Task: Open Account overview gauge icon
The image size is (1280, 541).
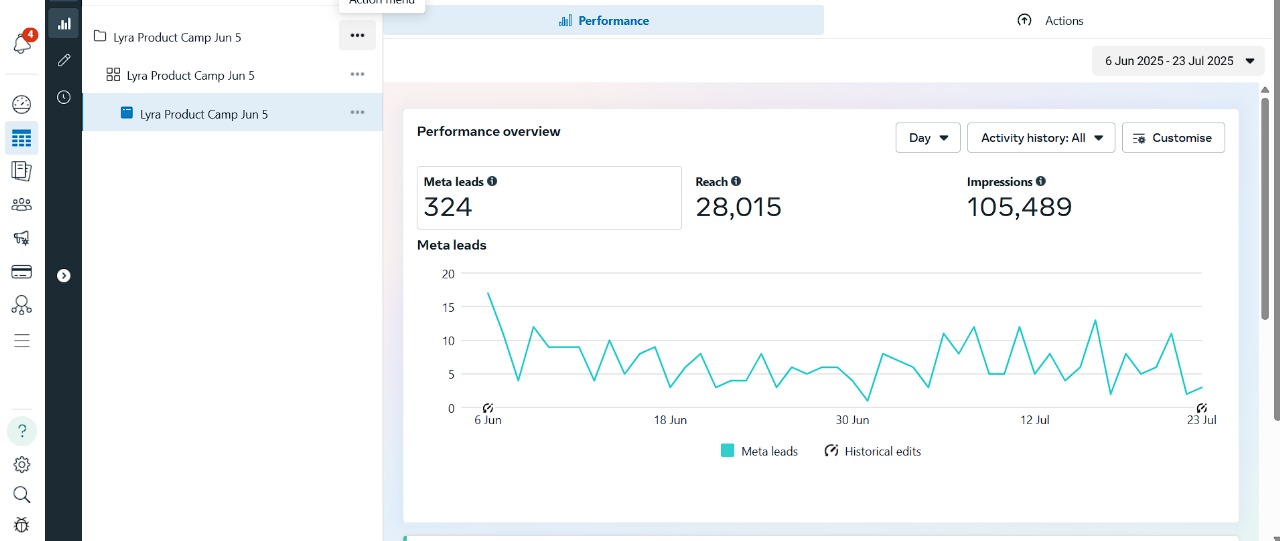Action: tap(22, 105)
